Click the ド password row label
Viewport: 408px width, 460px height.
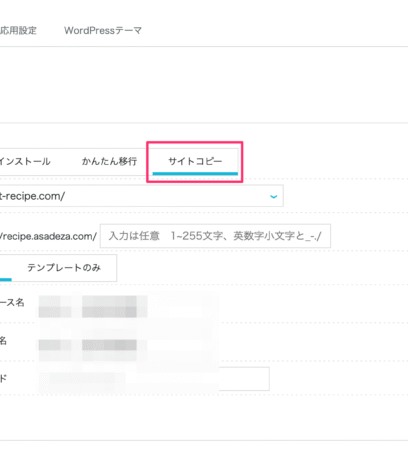coord(3,378)
